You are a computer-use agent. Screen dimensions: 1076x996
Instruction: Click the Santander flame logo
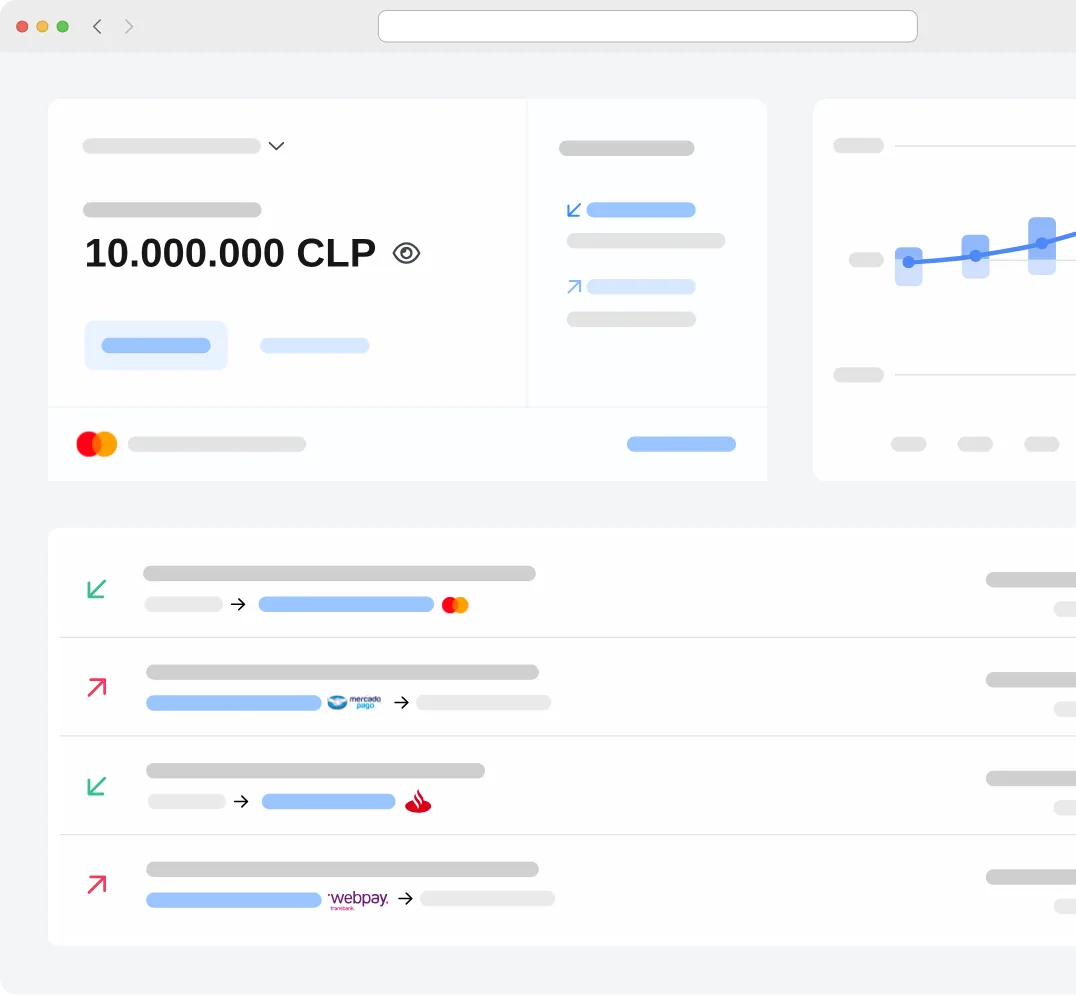(x=418, y=801)
